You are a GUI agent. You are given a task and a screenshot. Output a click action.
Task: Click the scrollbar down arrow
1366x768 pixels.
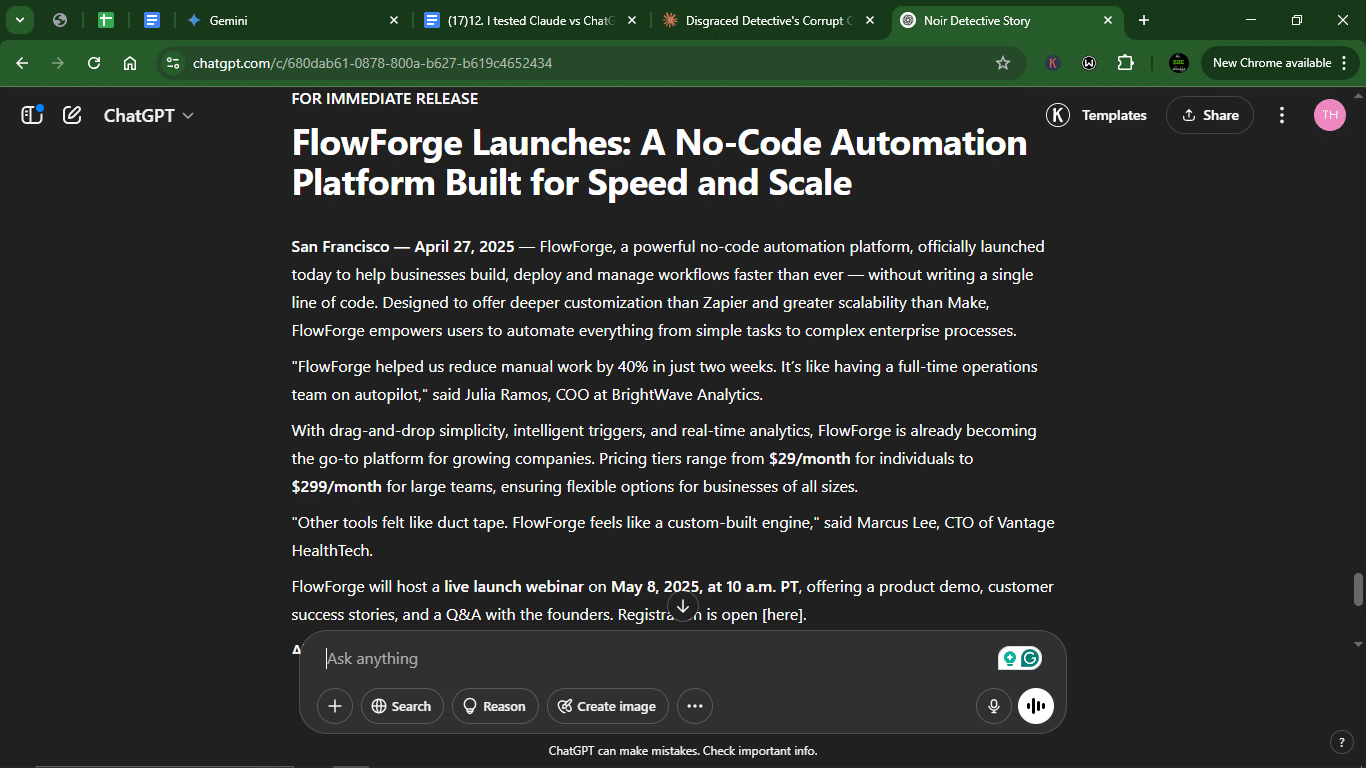click(1358, 643)
